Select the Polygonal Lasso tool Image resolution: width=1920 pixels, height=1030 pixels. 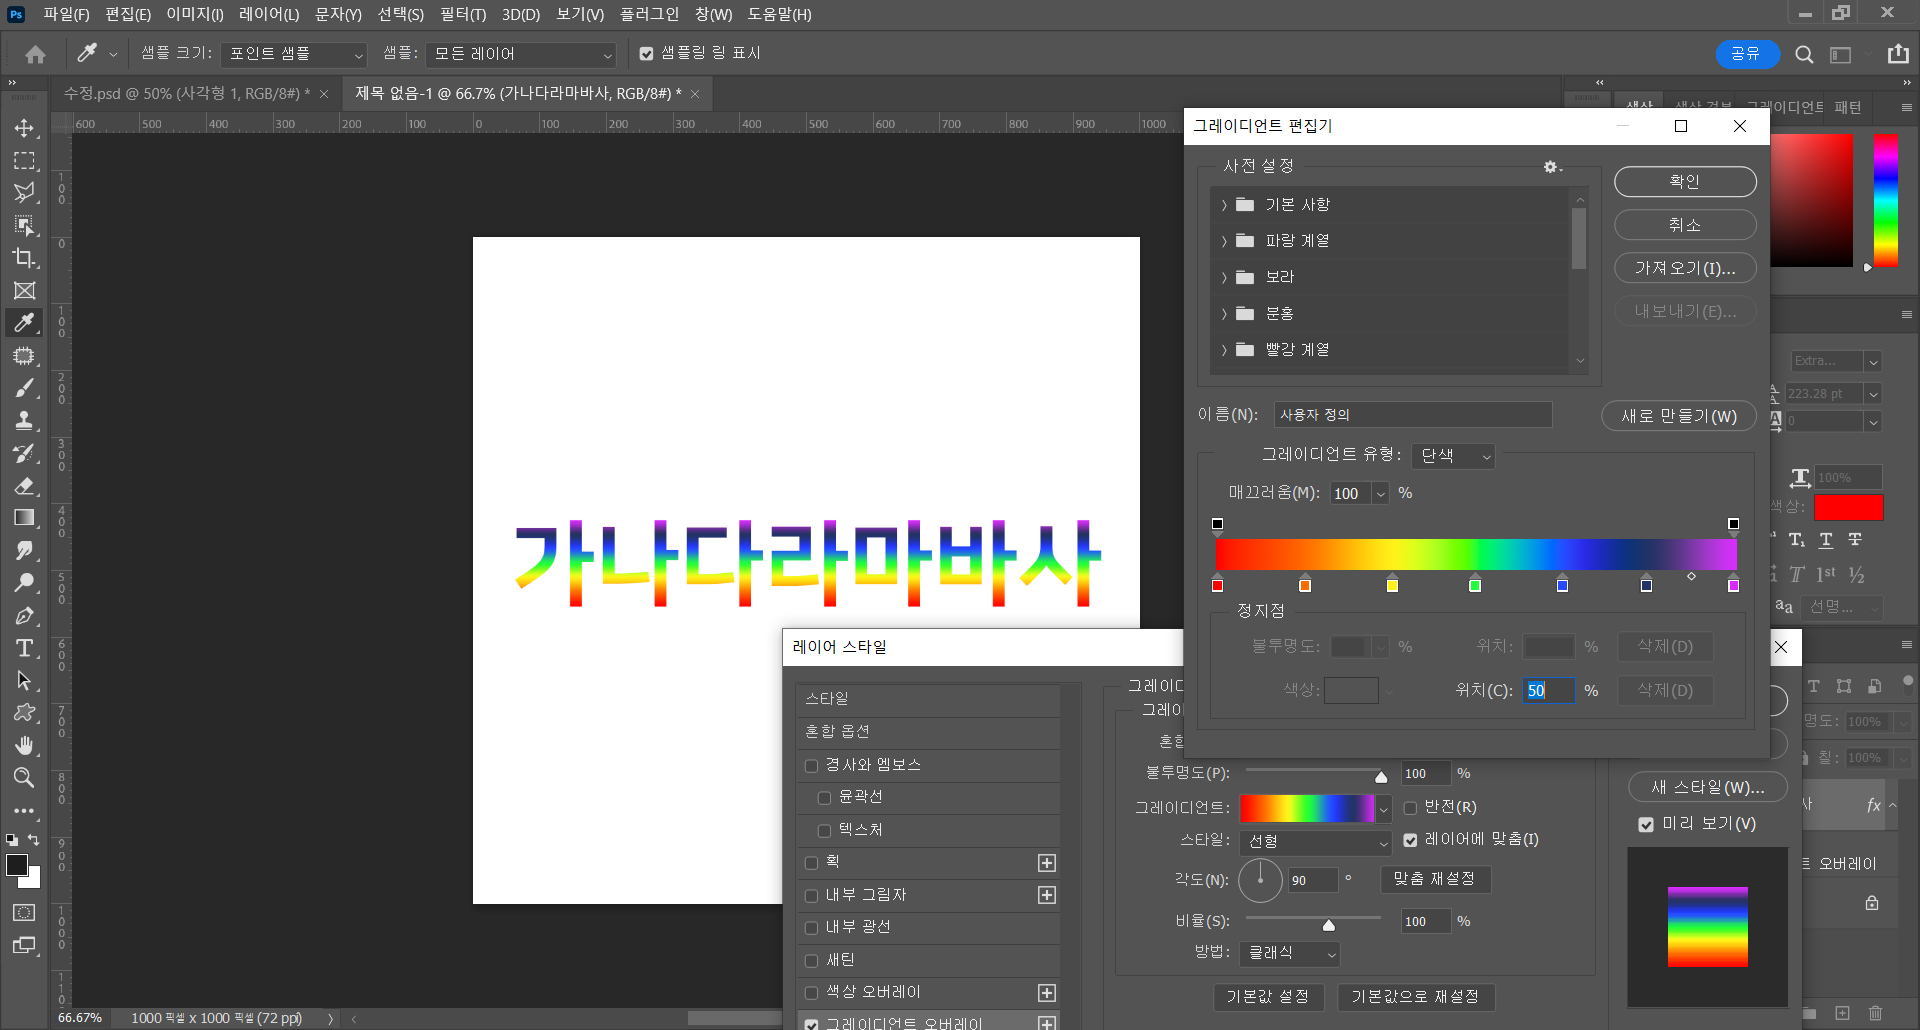[24, 193]
